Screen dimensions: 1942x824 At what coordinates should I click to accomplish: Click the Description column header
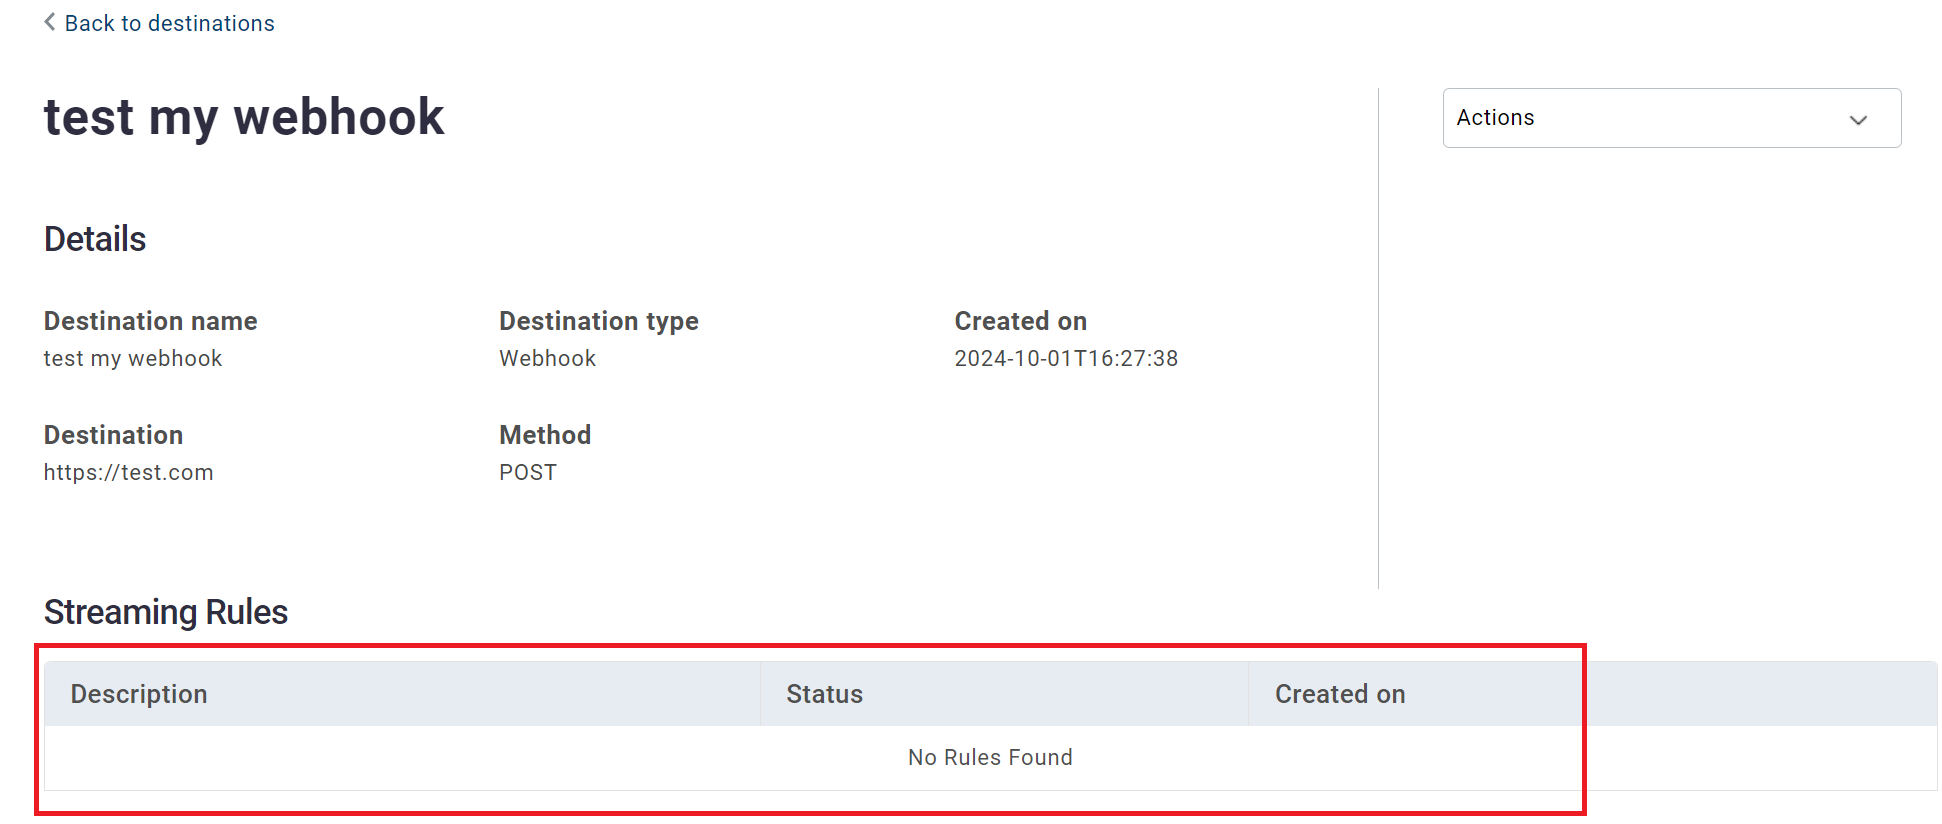(x=139, y=694)
